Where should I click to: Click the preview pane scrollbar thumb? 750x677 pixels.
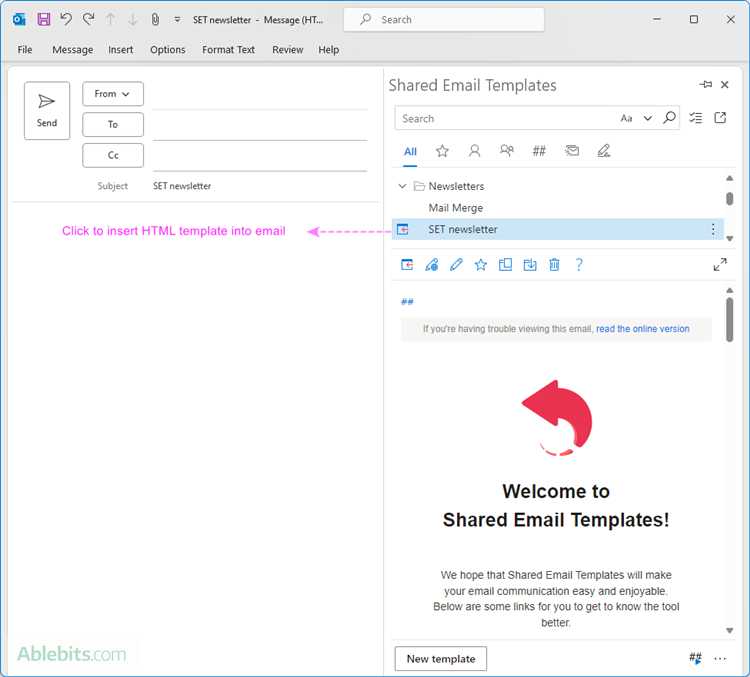pos(729,320)
